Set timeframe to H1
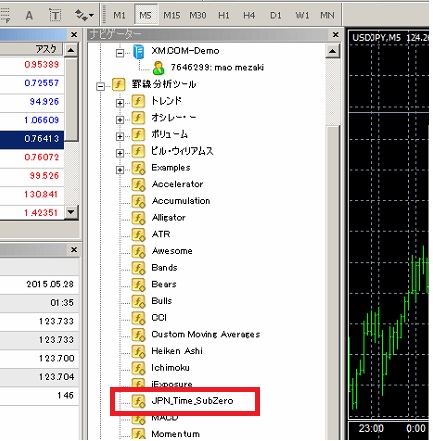The width and height of the screenshot is (433, 441). 224,15
